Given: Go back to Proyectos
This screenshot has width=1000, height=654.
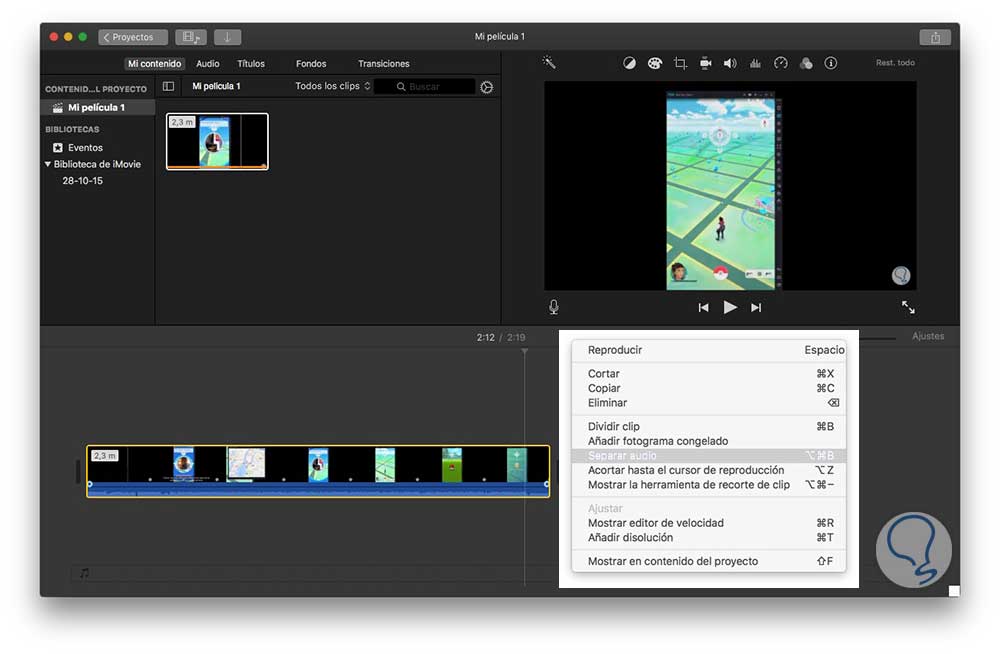Looking at the screenshot, I should pyautogui.click(x=133, y=37).
